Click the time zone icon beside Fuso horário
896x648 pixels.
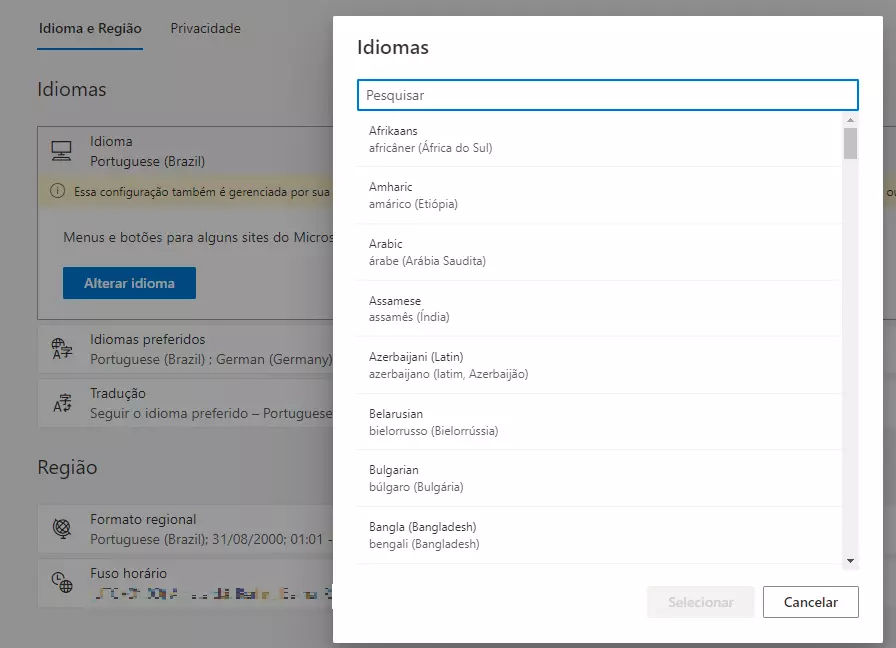coord(62,583)
